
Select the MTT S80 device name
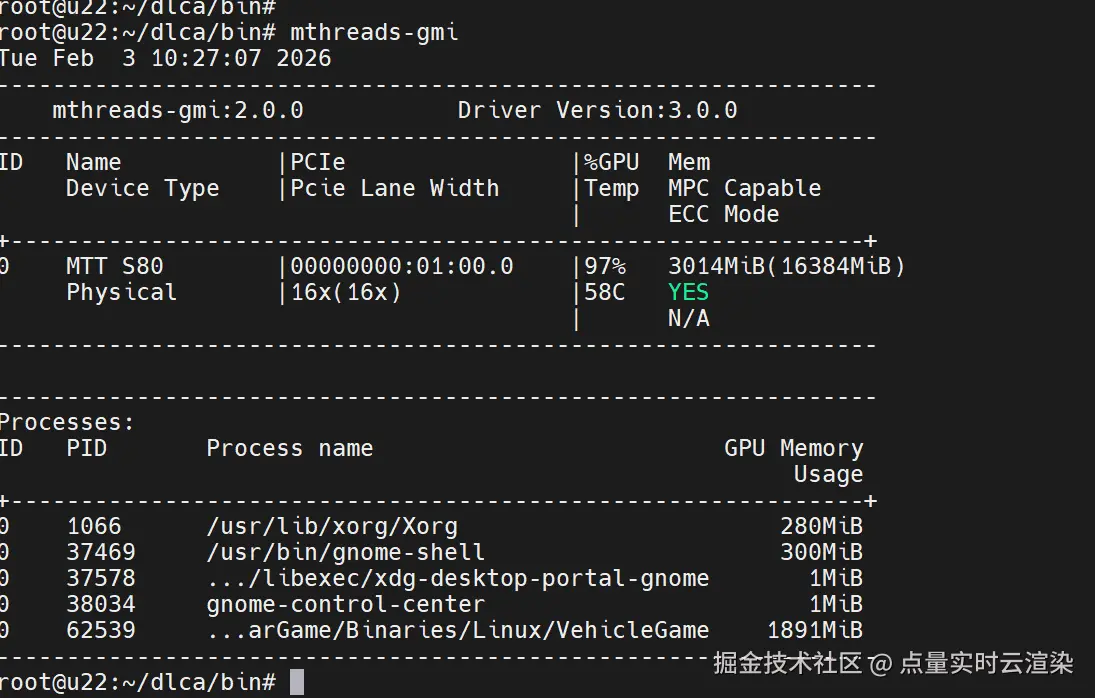point(114,266)
